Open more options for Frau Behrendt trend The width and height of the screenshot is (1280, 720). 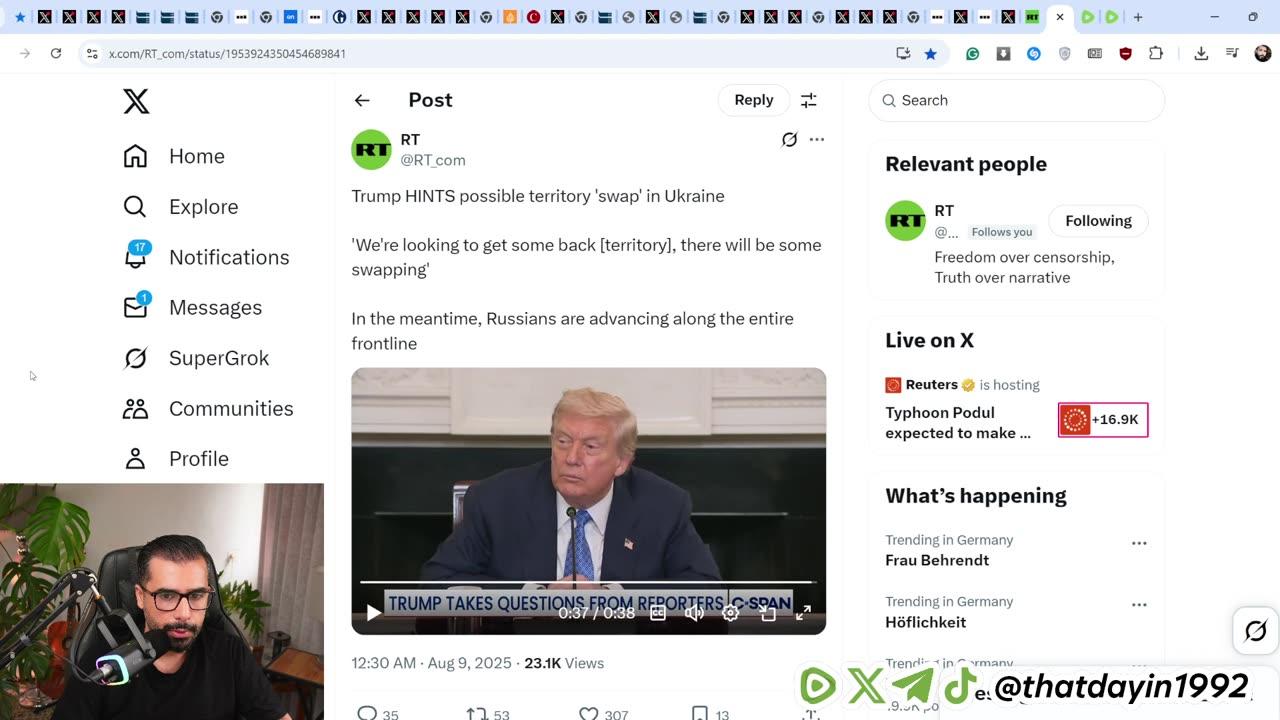[x=1139, y=543]
